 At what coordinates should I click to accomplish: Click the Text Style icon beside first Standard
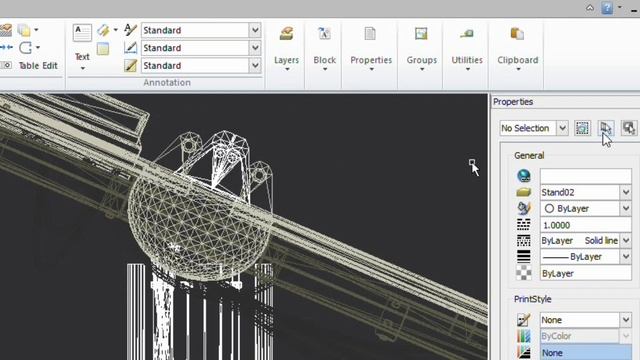(130, 30)
